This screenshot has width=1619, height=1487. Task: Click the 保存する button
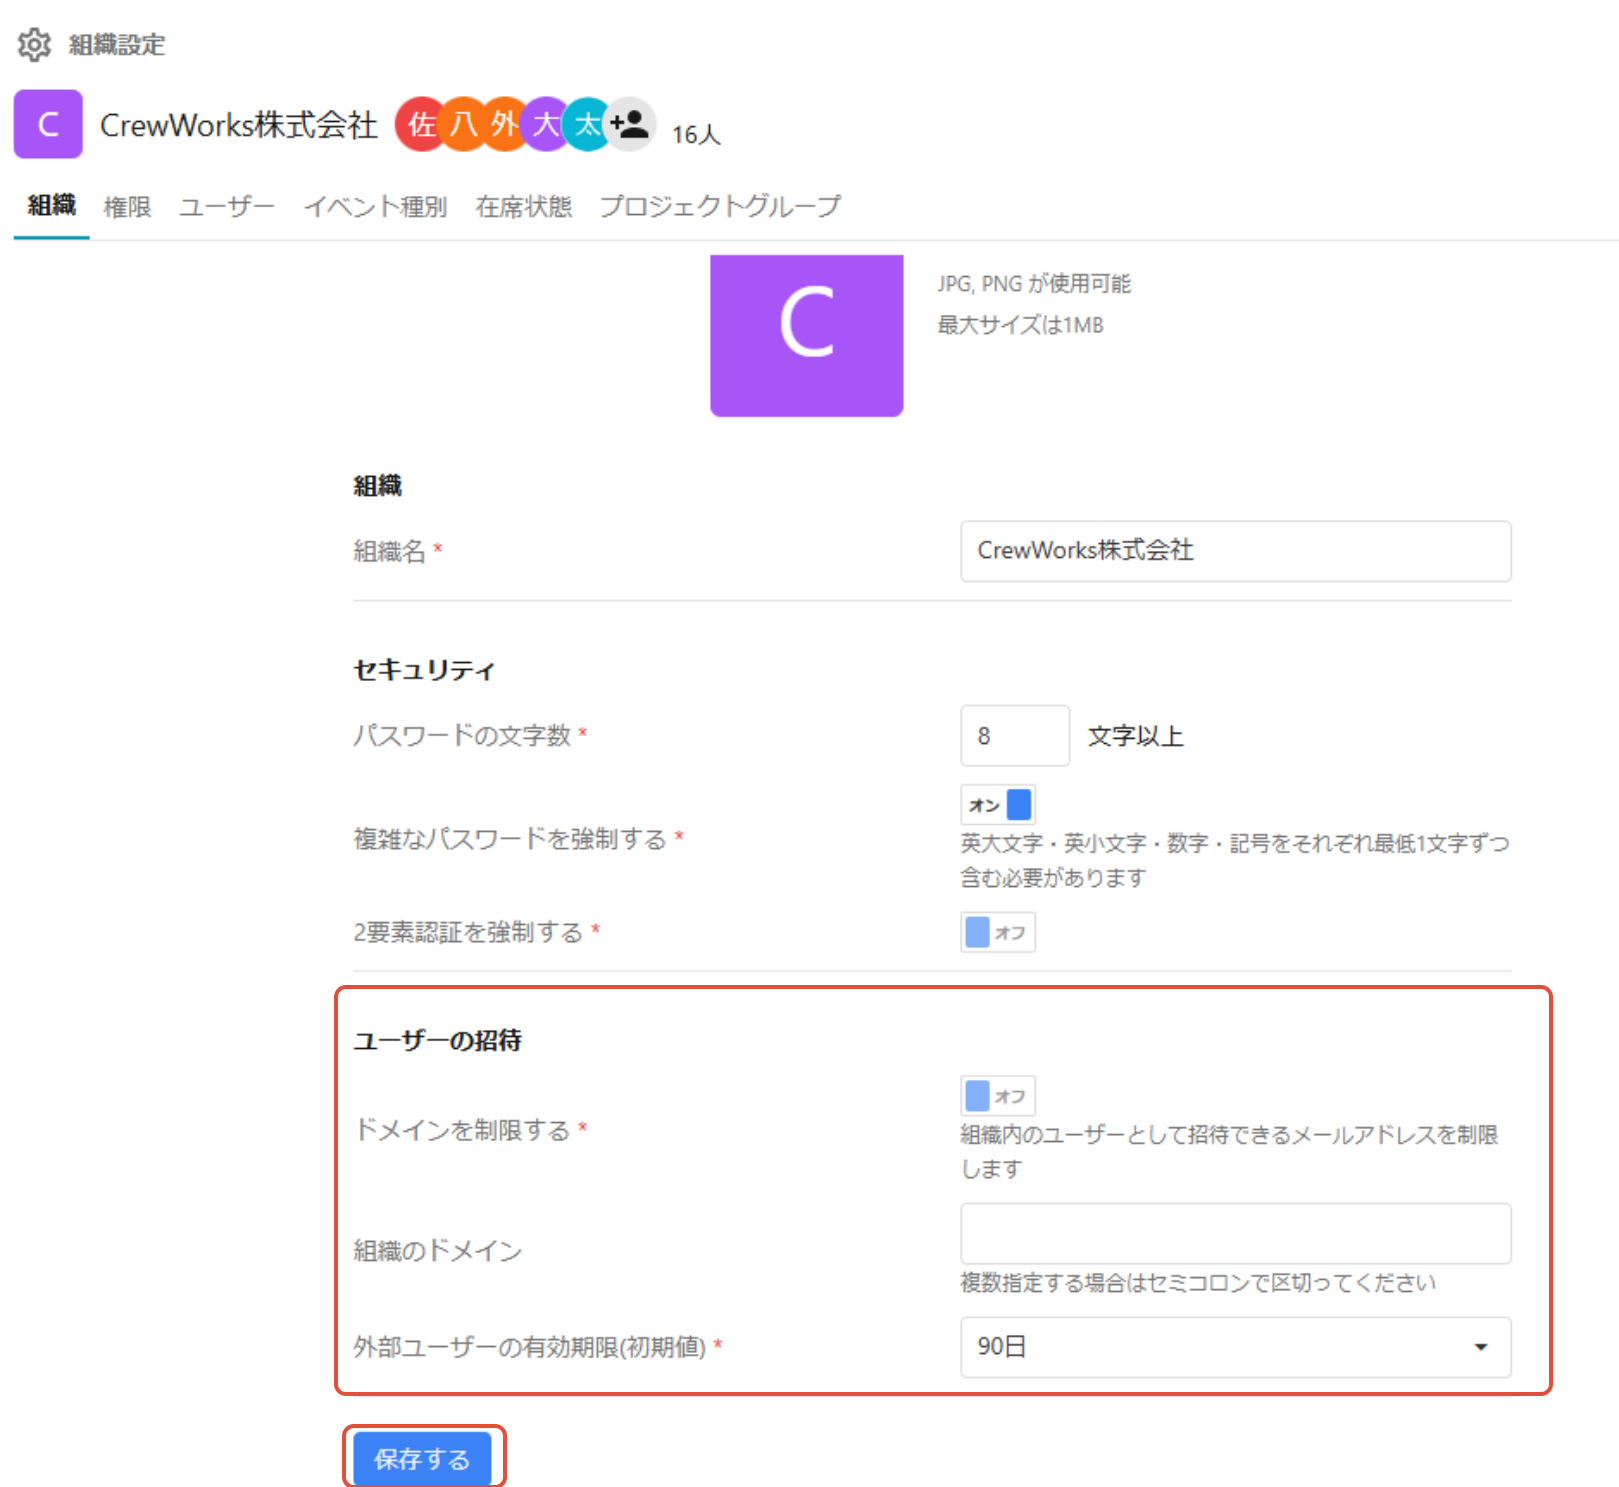tap(422, 1459)
